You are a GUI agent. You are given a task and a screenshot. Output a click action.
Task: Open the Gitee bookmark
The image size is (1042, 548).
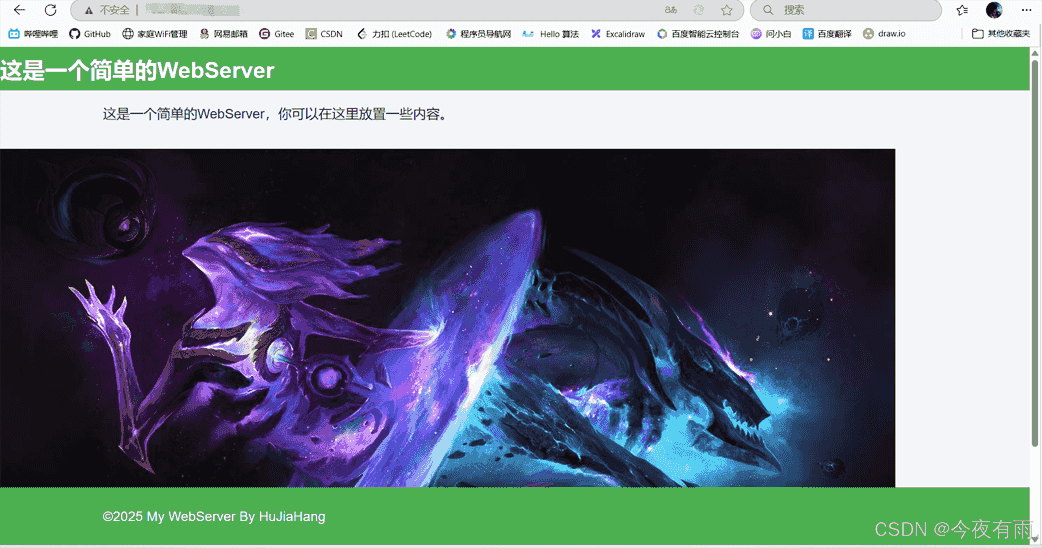pyautogui.click(x=276, y=34)
